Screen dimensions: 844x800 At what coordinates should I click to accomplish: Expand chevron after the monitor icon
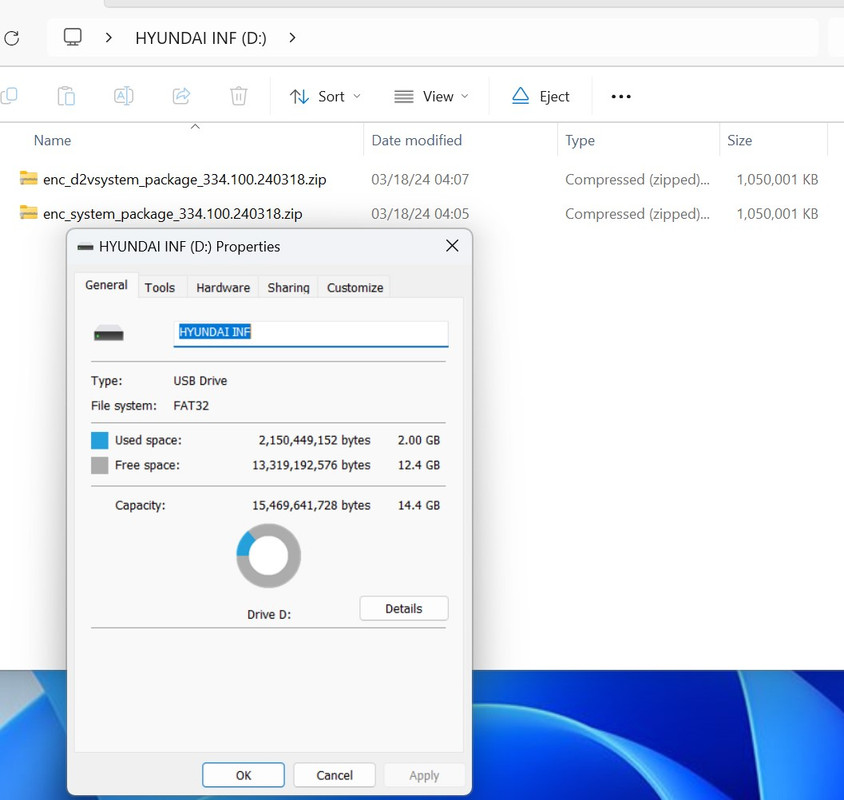(x=109, y=38)
